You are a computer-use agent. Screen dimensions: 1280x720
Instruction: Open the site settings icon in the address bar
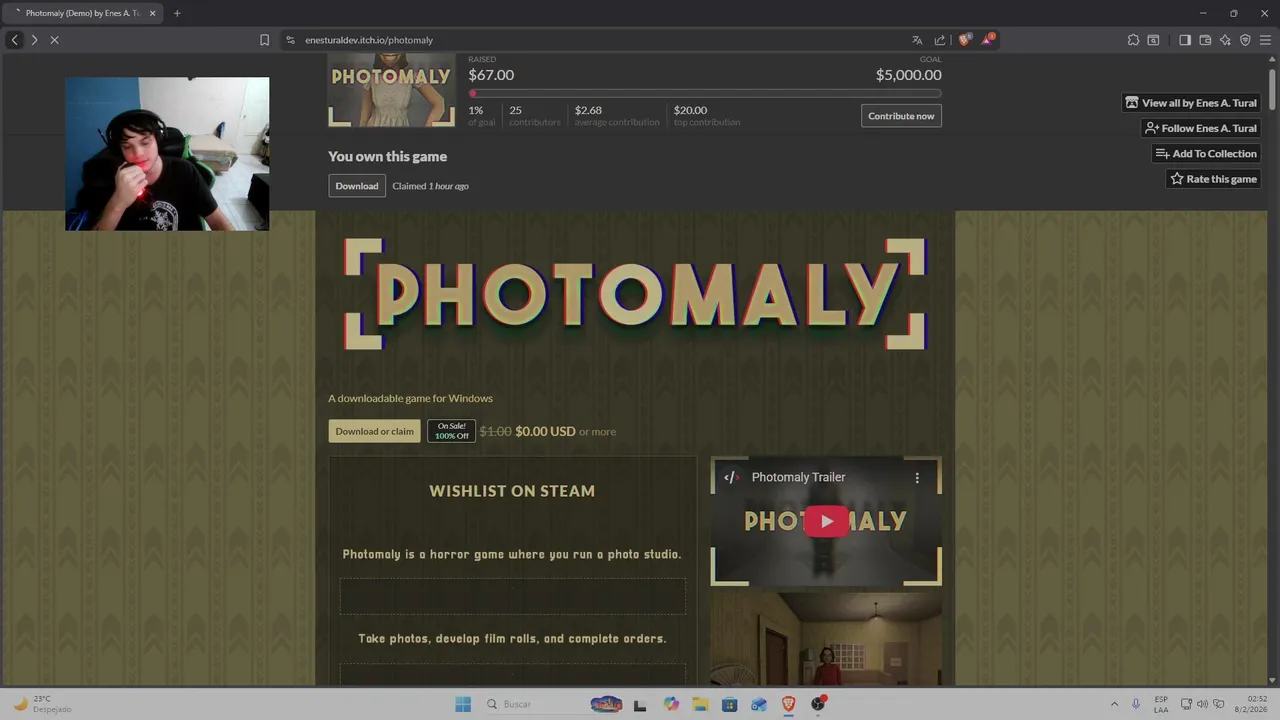pos(290,40)
